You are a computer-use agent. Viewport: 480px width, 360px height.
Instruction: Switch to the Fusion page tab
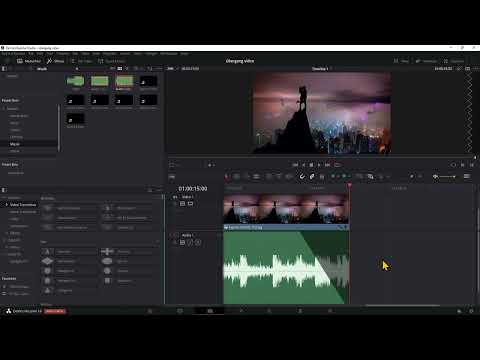[240, 311]
